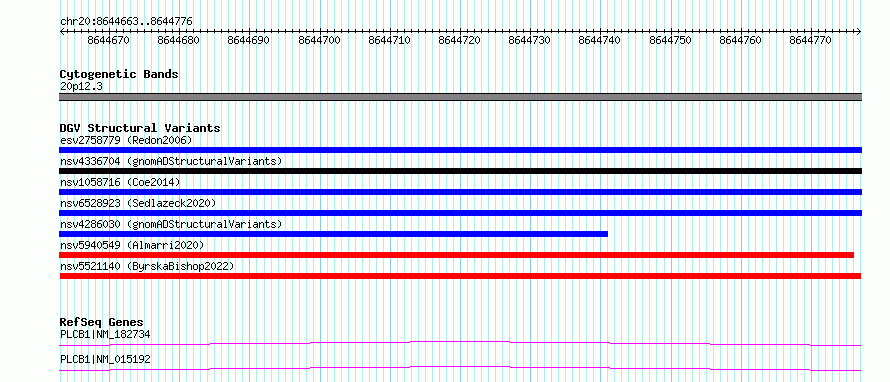Select the magenta PLCB1 NM_015192 transcript line
The height and width of the screenshot is (382, 890).
pyautogui.click(x=460, y=368)
